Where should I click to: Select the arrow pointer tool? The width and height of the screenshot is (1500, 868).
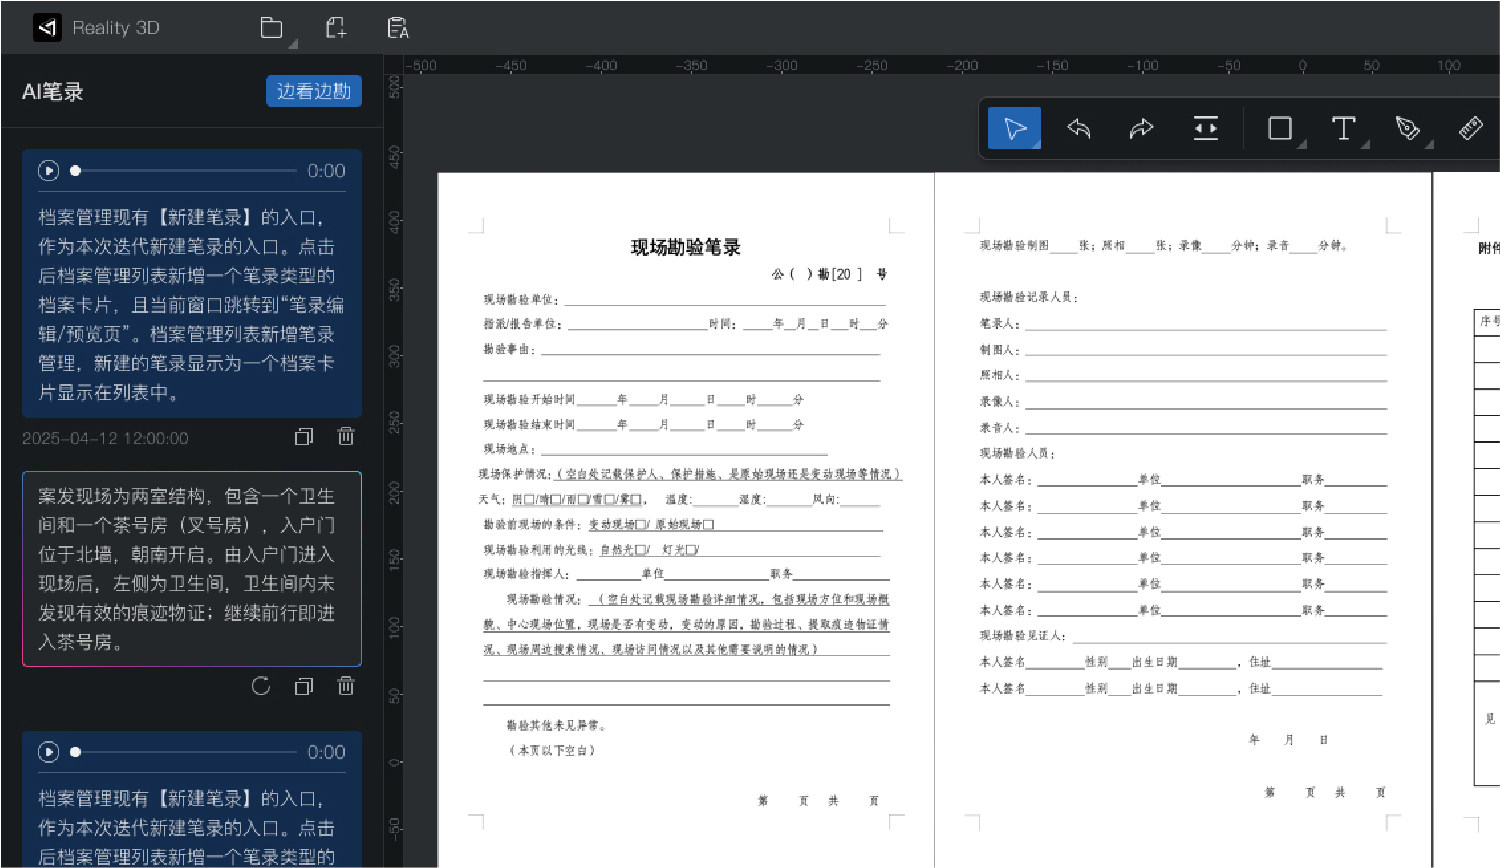1014,129
